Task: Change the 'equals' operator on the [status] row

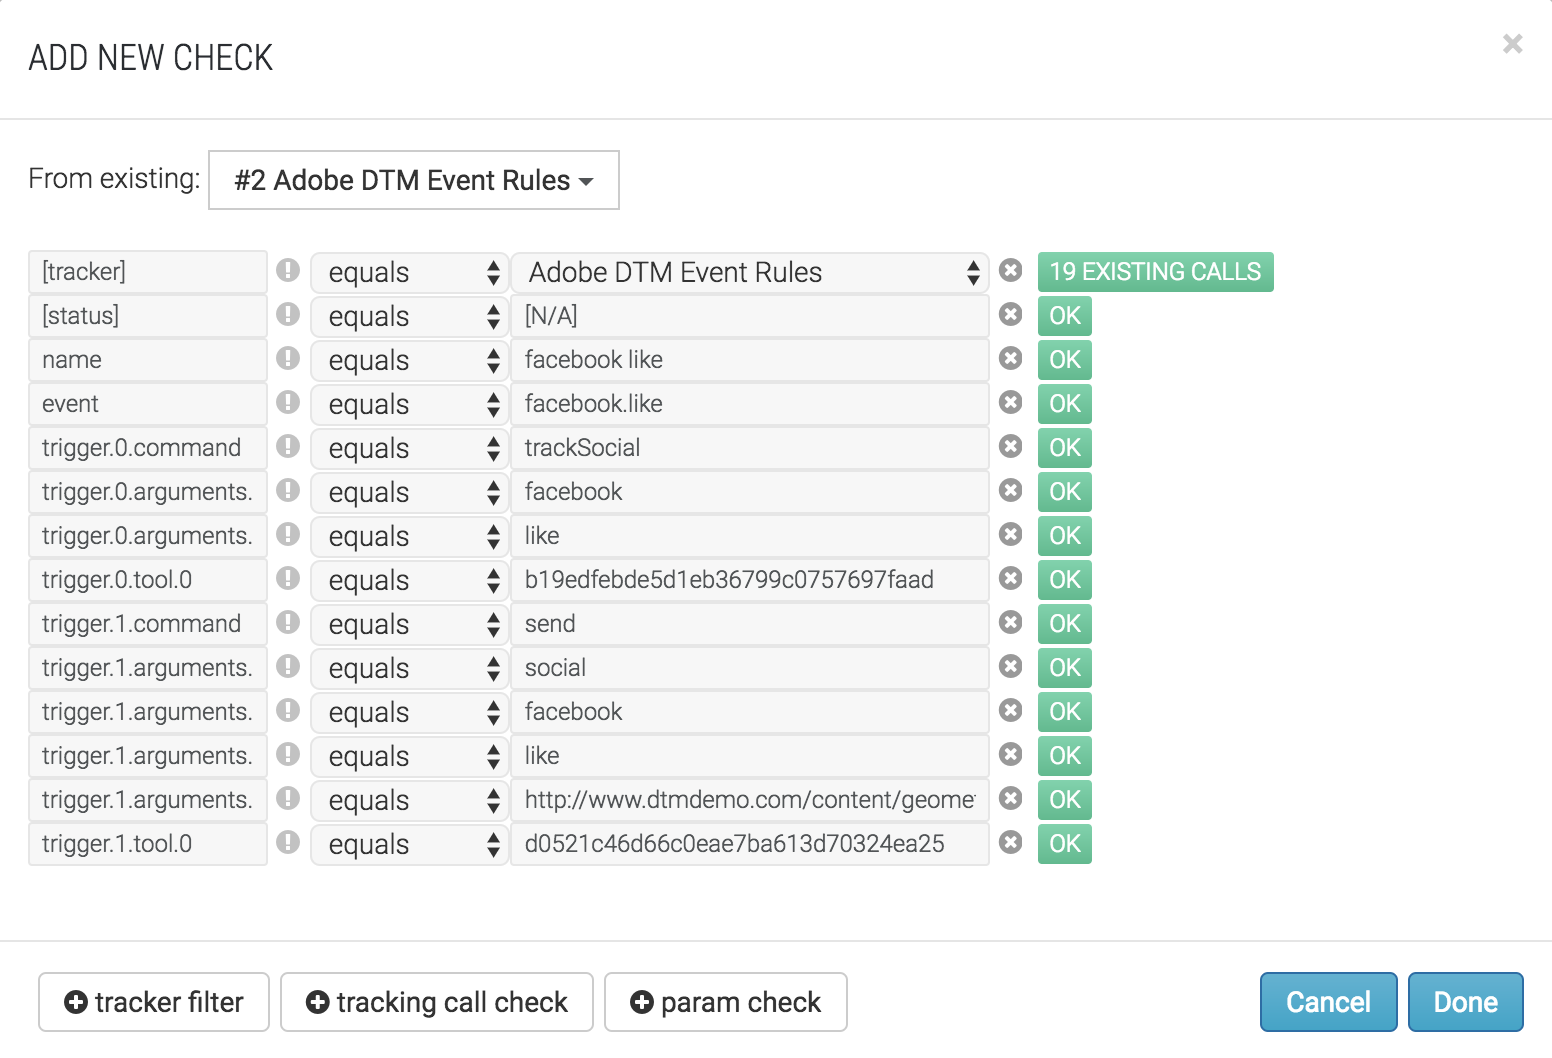Action: tap(409, 316)
